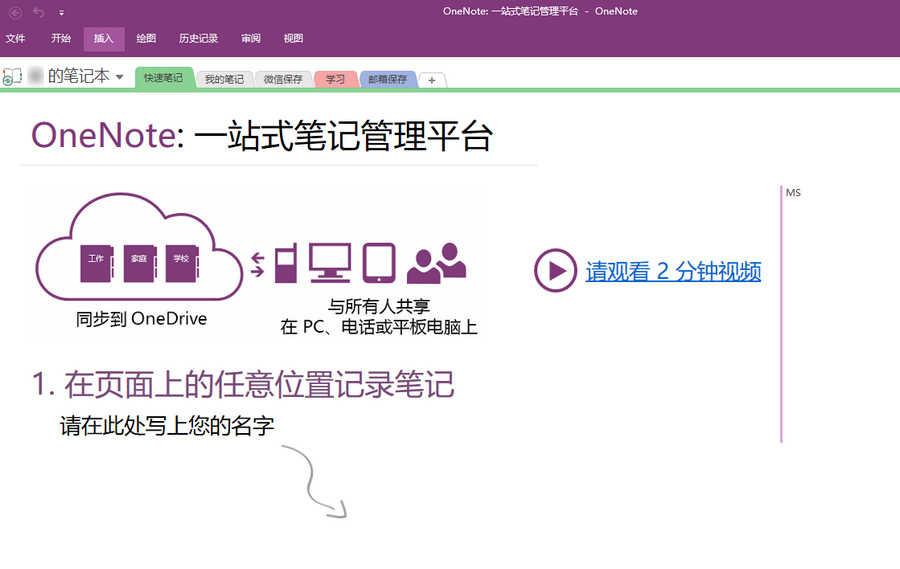Add a new section with plus tab

(432, 80)
